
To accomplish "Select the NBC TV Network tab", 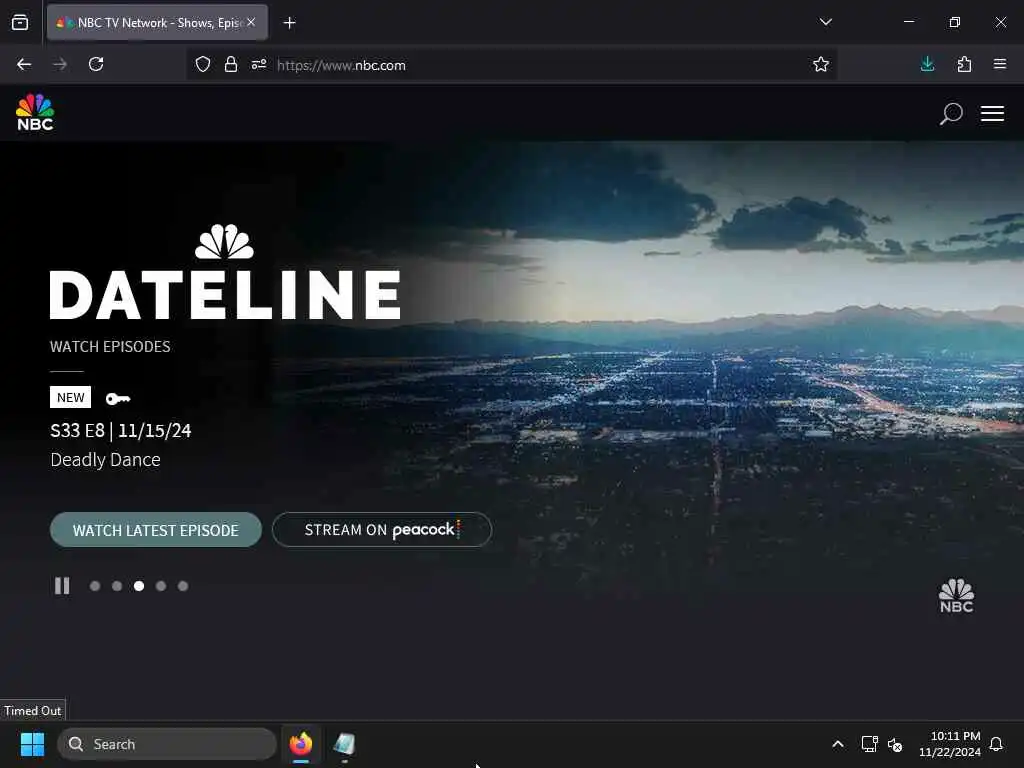I will click(x=157, y=23).
